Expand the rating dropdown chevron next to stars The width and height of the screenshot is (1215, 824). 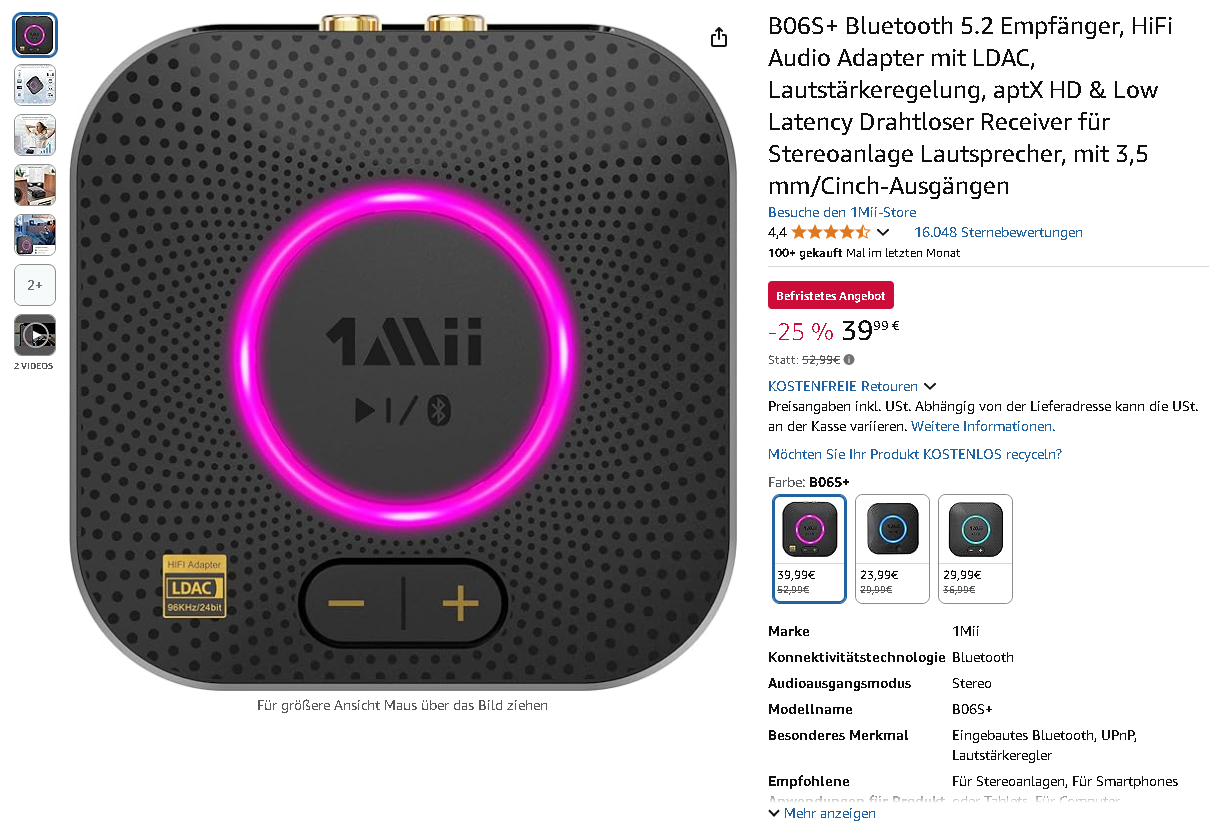(x=883, y=232)
